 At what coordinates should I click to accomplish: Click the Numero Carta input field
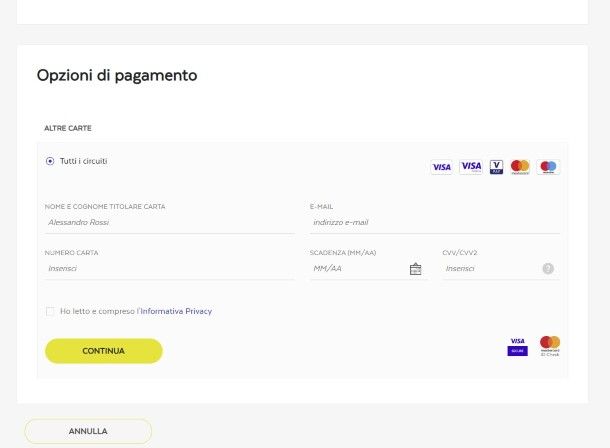(x=168, y=268)
